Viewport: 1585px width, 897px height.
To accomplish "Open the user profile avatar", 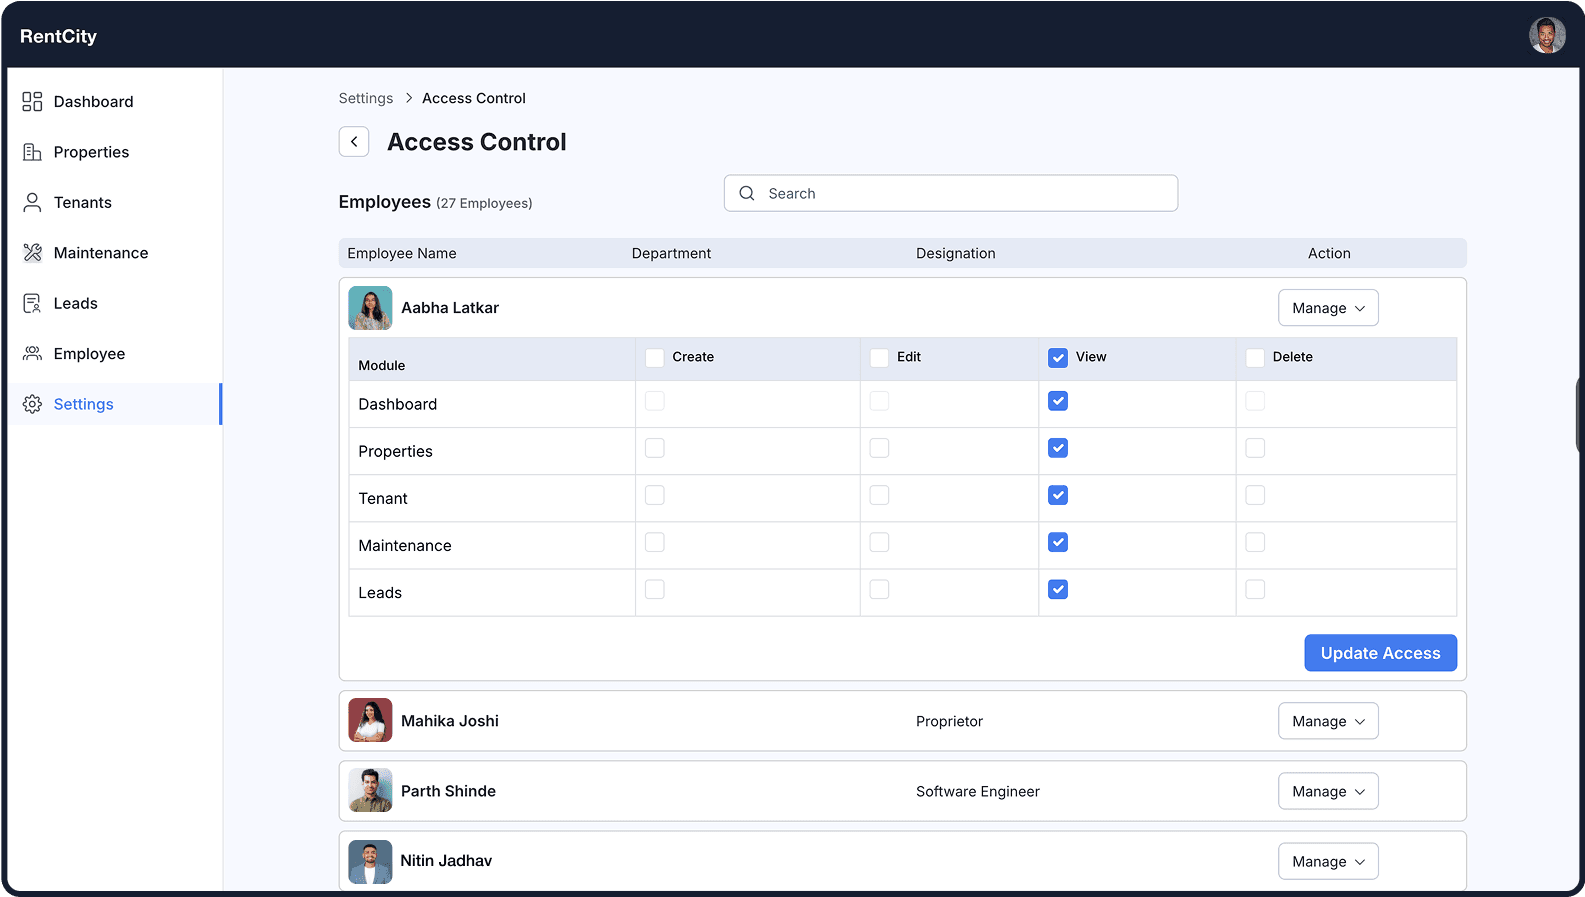I will tap(1546, 36).
